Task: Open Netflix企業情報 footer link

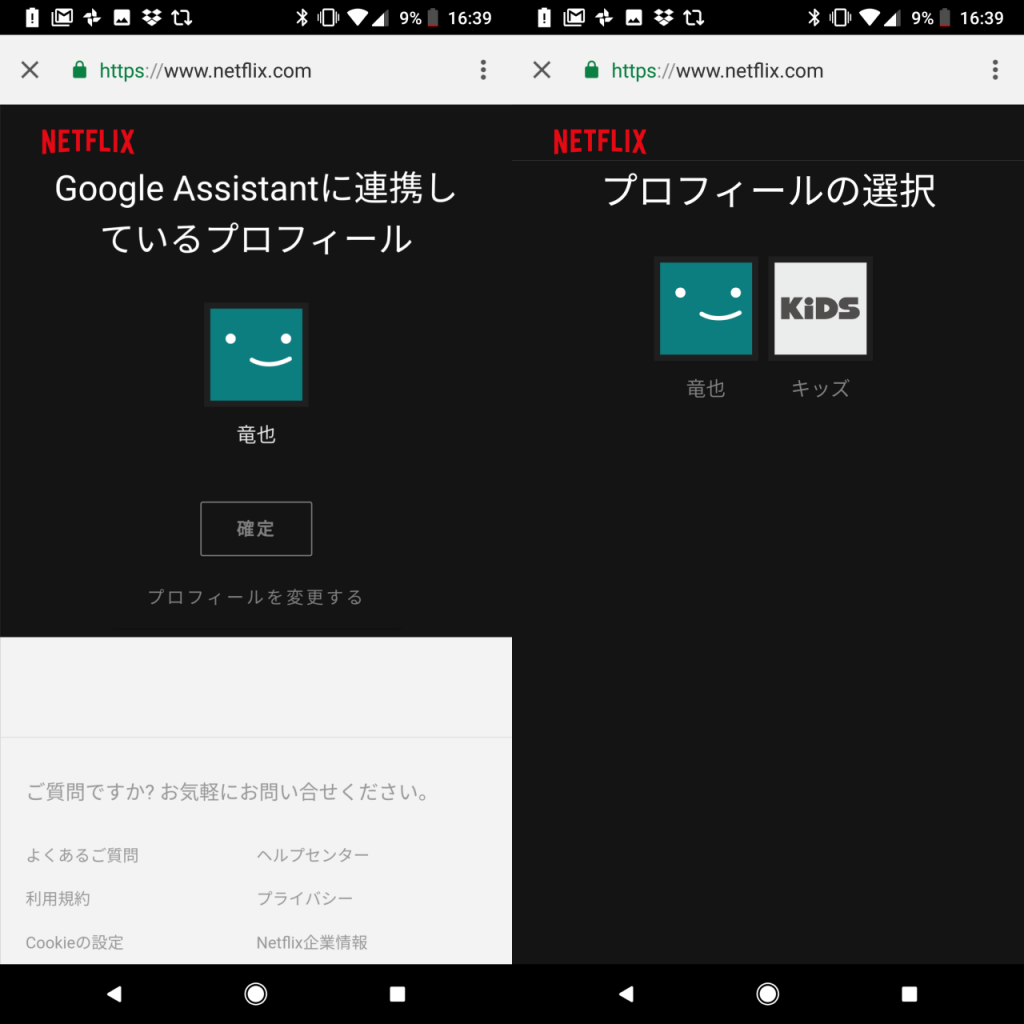Action: pos(312,942)
